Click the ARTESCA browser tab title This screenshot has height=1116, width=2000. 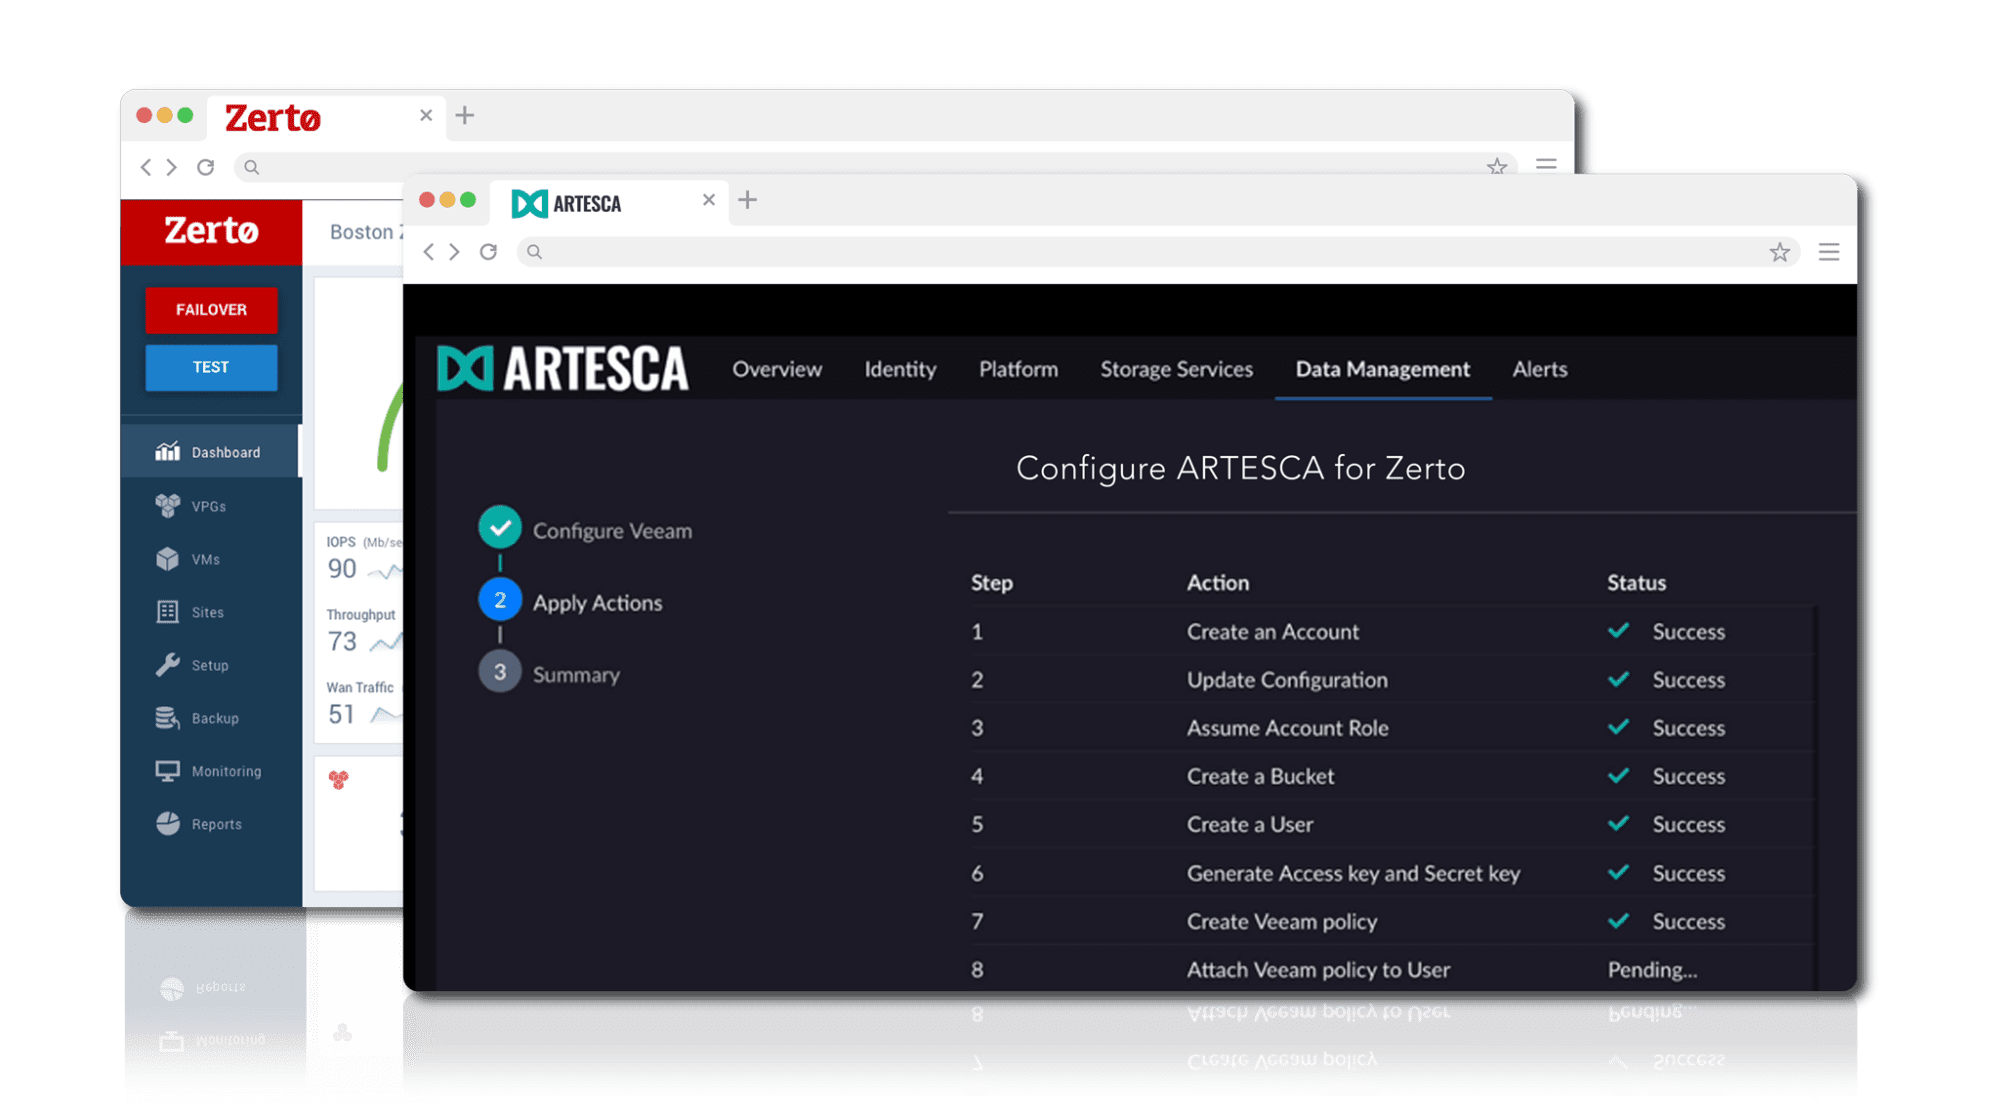coord(567,203)
